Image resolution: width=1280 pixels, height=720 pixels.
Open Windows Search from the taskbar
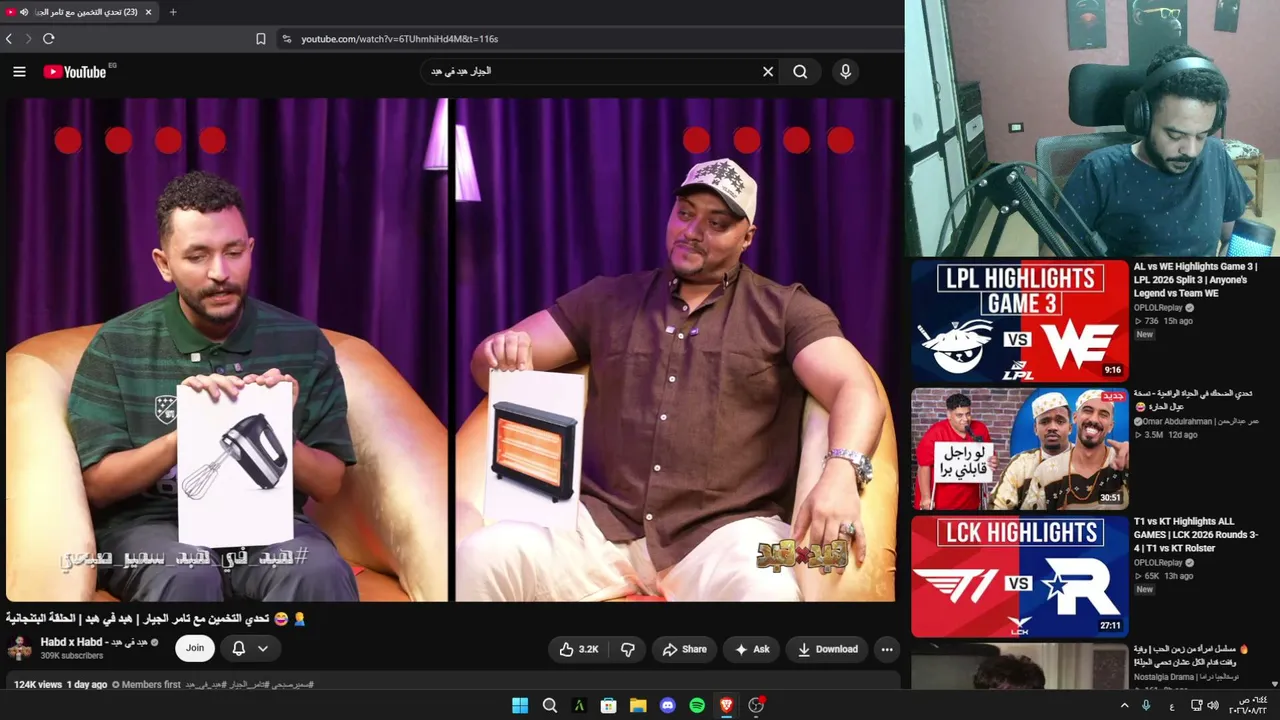[x=550, y=705]
